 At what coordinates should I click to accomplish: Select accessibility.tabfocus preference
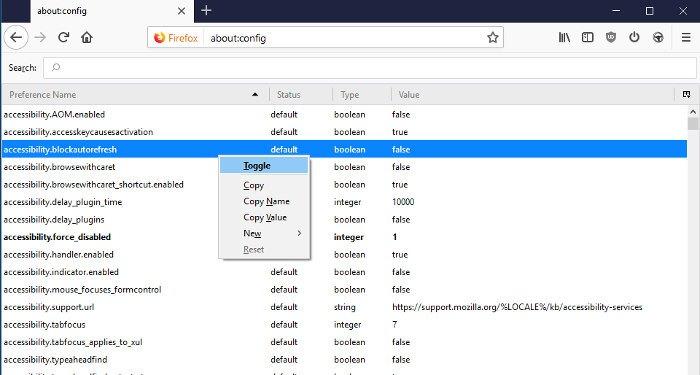click(x=344, y=325)
